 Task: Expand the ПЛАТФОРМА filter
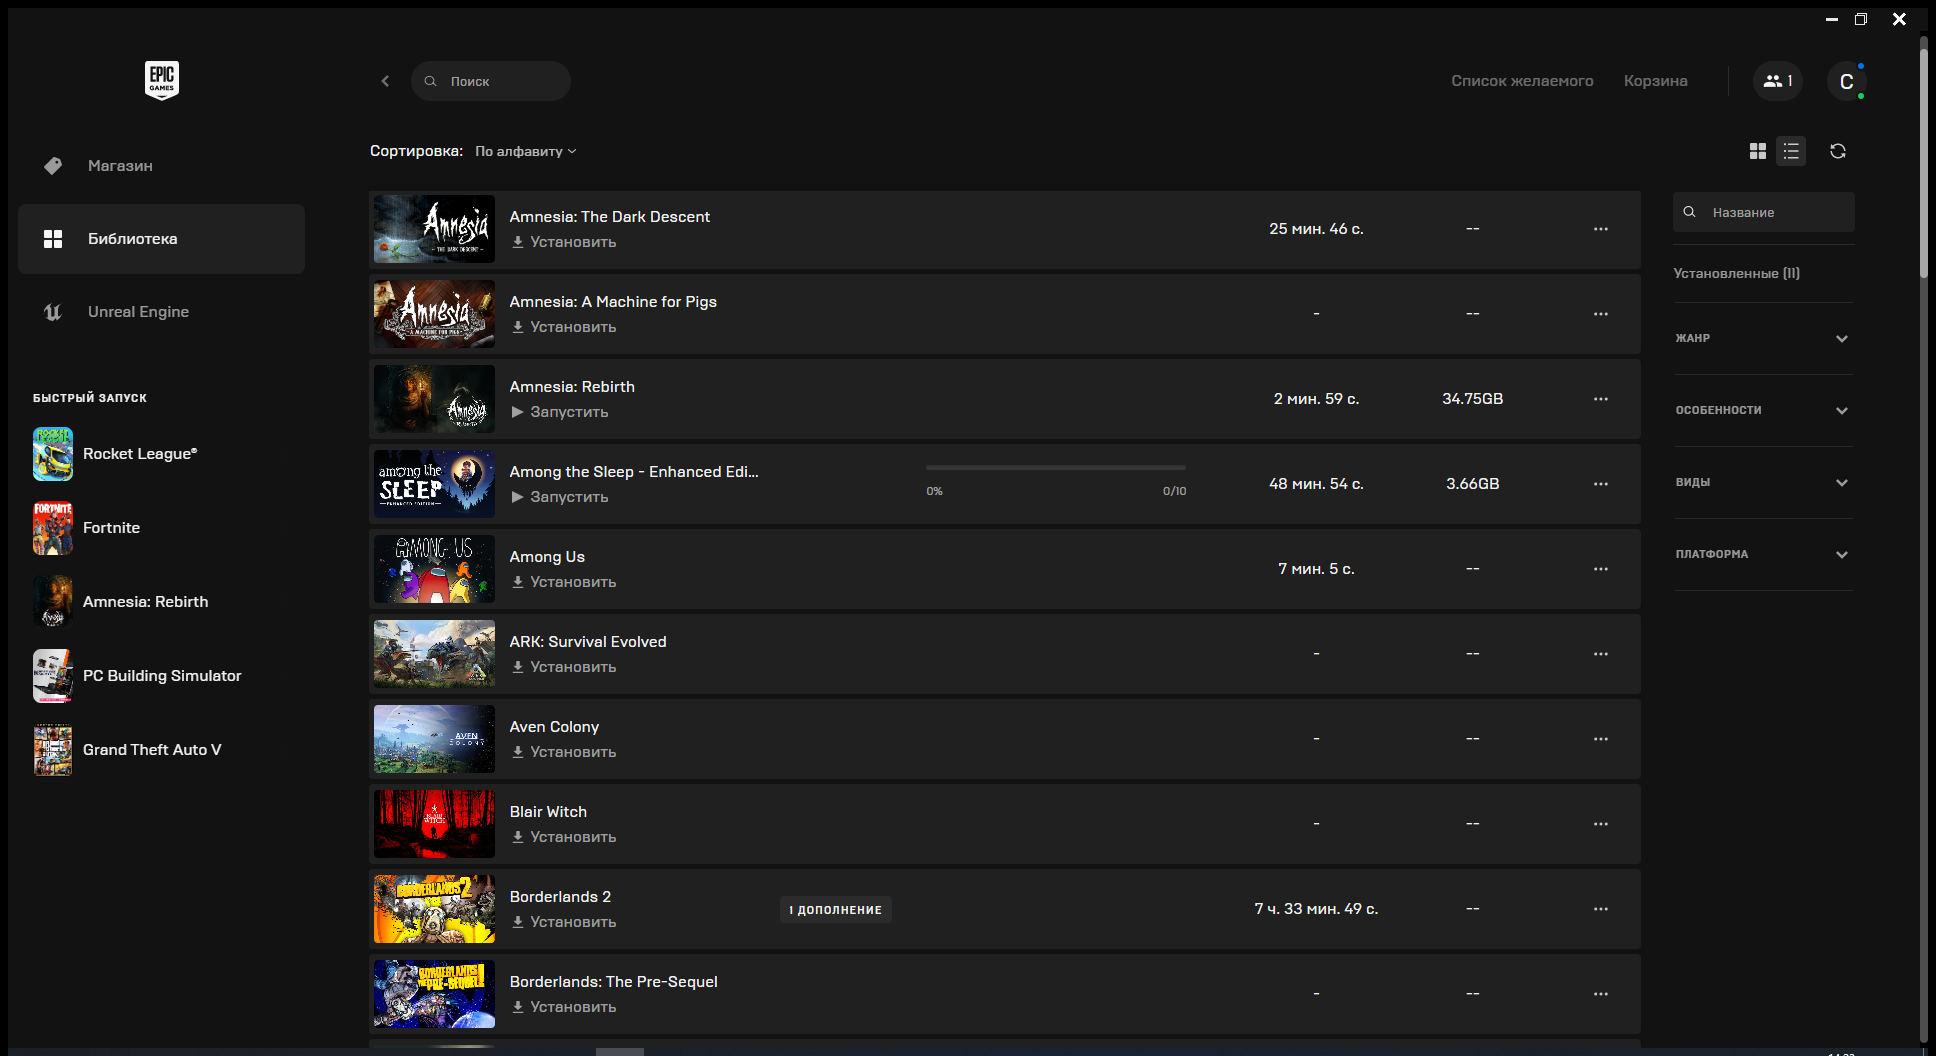[x=1763, y=555]
